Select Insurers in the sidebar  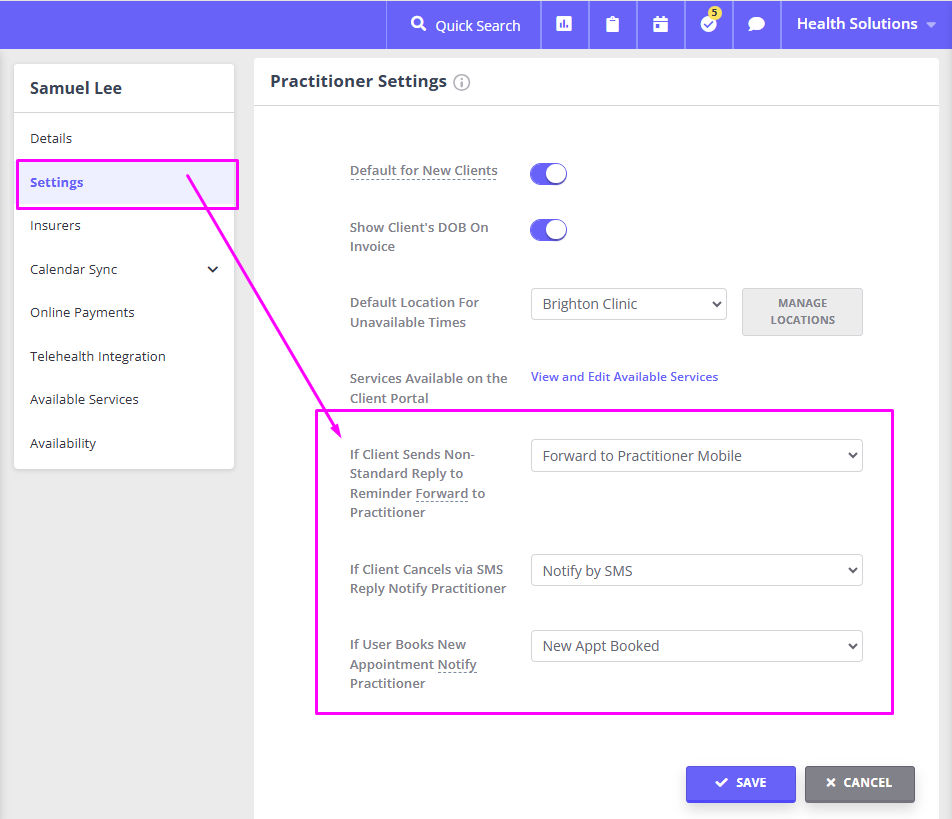point(55,225)
